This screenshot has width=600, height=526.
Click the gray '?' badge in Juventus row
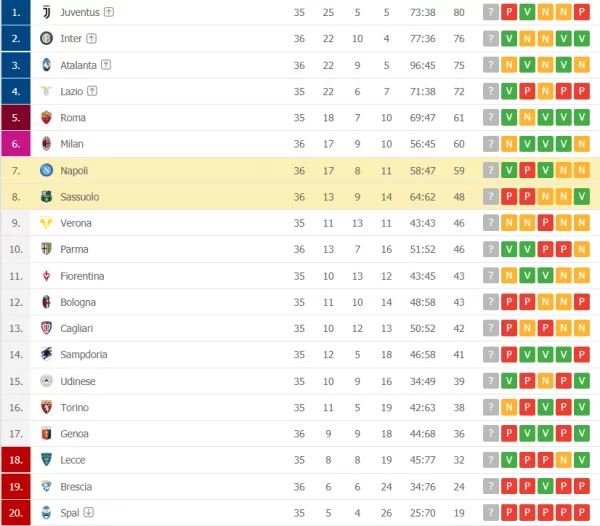pos(490,12)
